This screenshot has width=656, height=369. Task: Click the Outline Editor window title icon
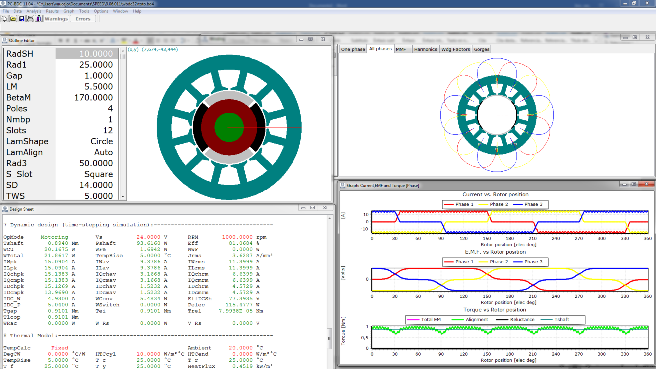pos(5,41)
